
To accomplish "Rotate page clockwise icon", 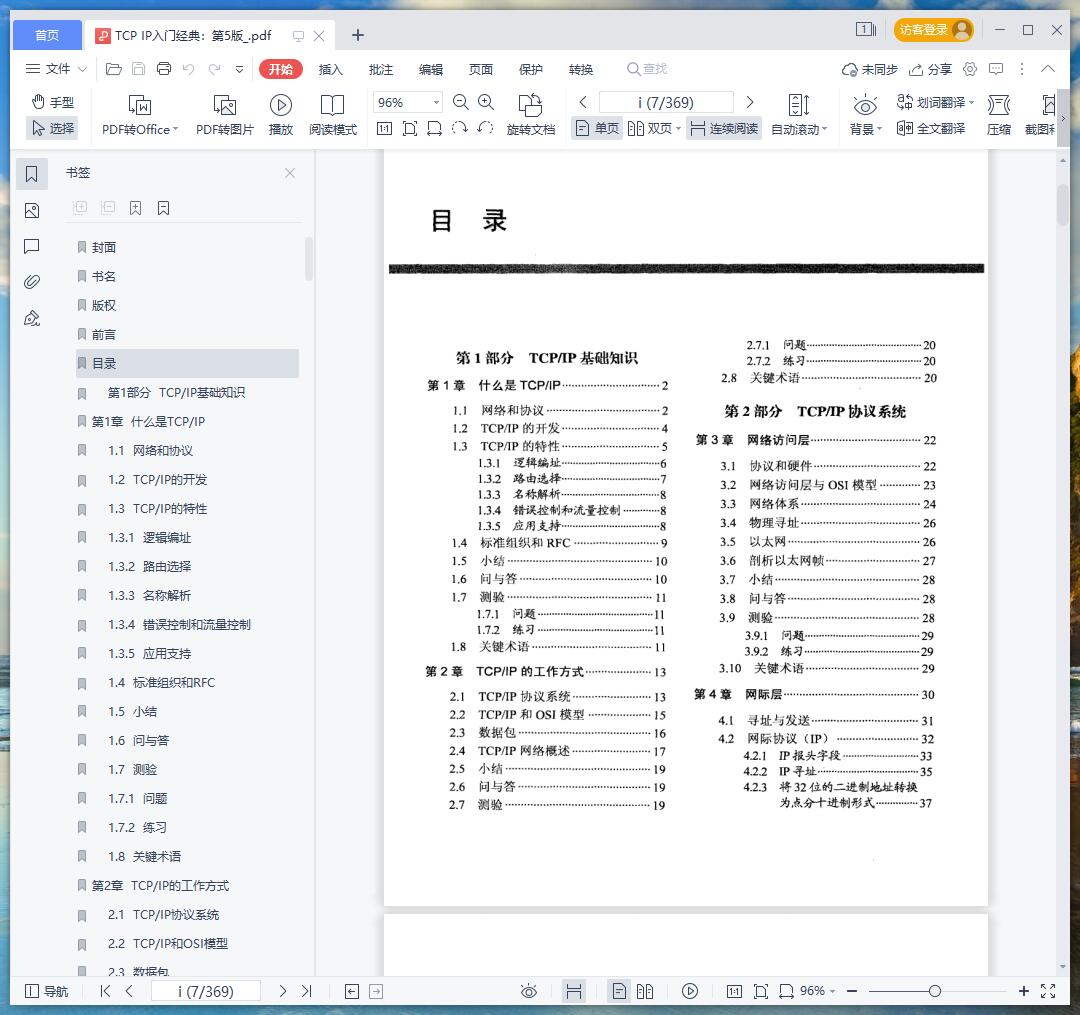I will (x=459, y=128).
